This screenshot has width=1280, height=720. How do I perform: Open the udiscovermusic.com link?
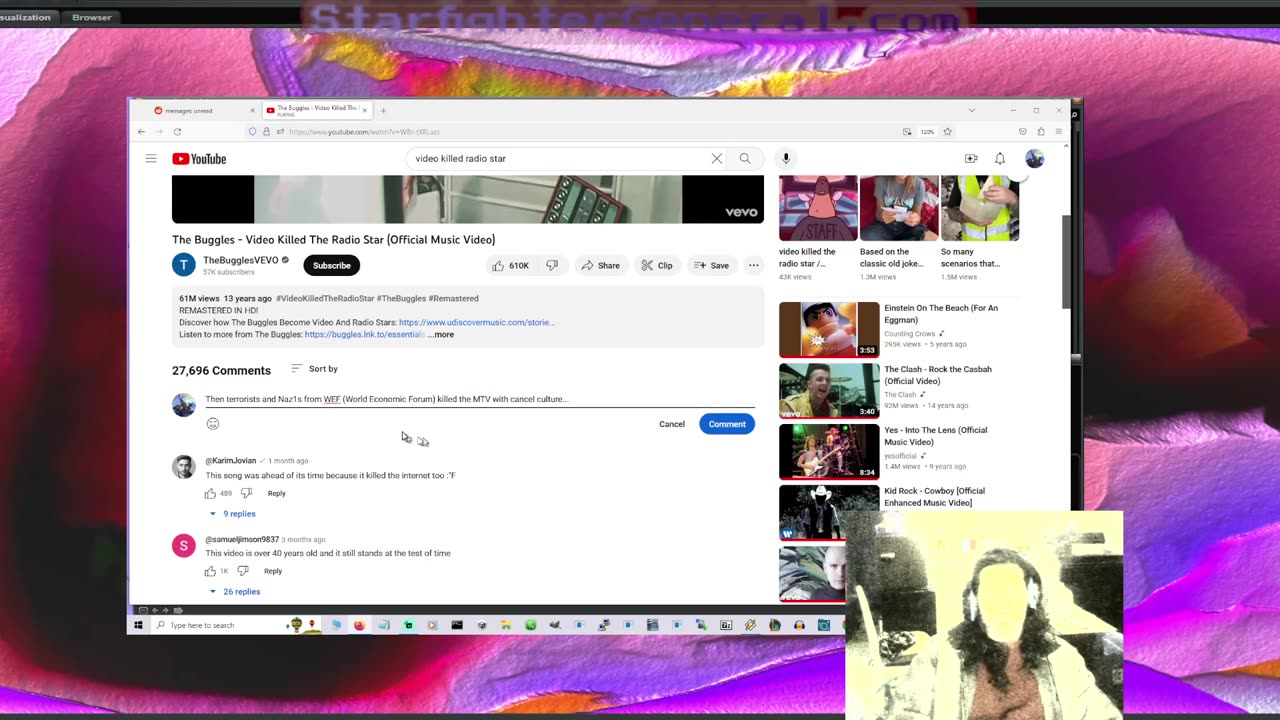tap(476, 322)
